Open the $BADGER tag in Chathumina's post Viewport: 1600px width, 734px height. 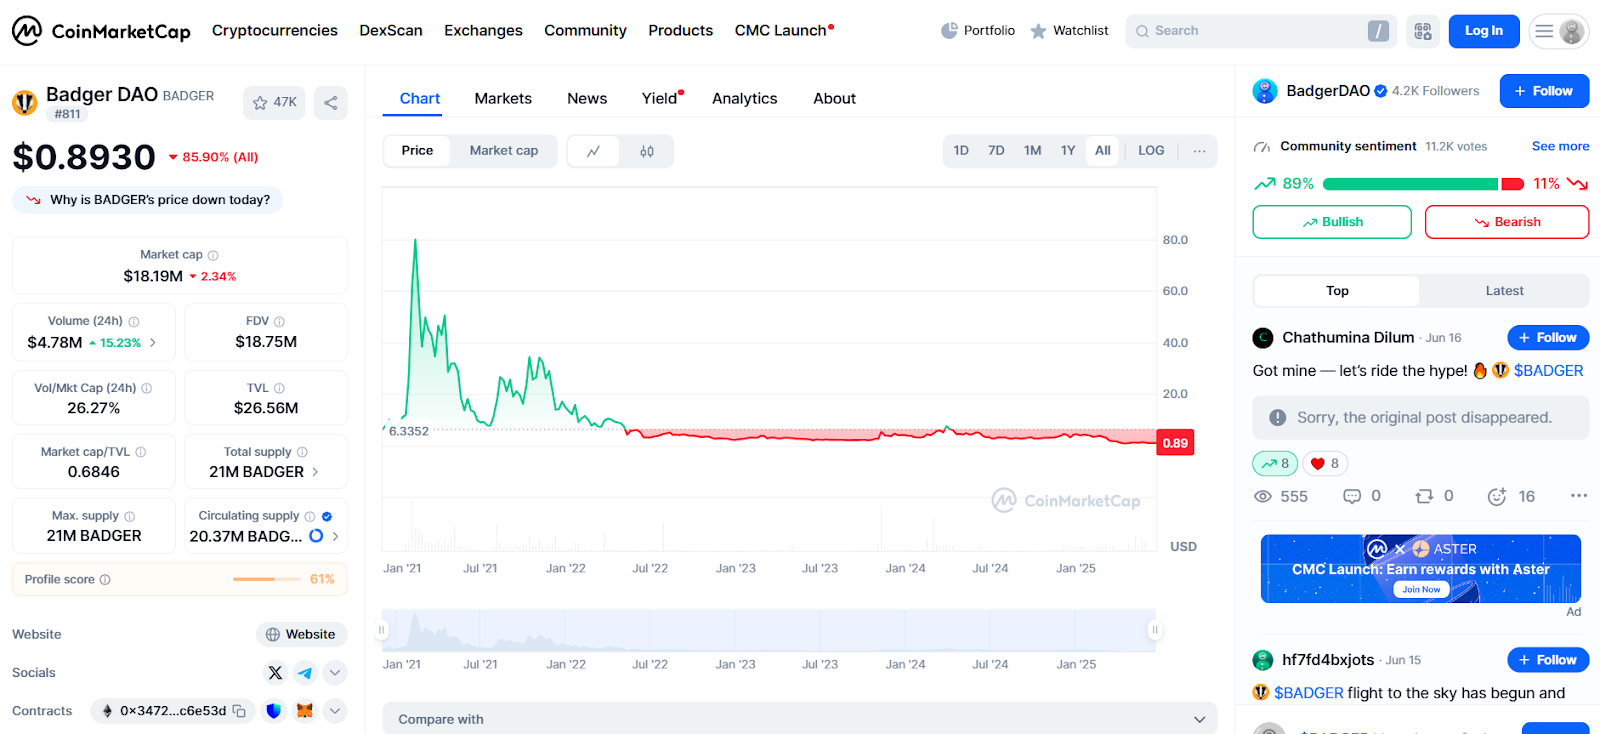1548,371
